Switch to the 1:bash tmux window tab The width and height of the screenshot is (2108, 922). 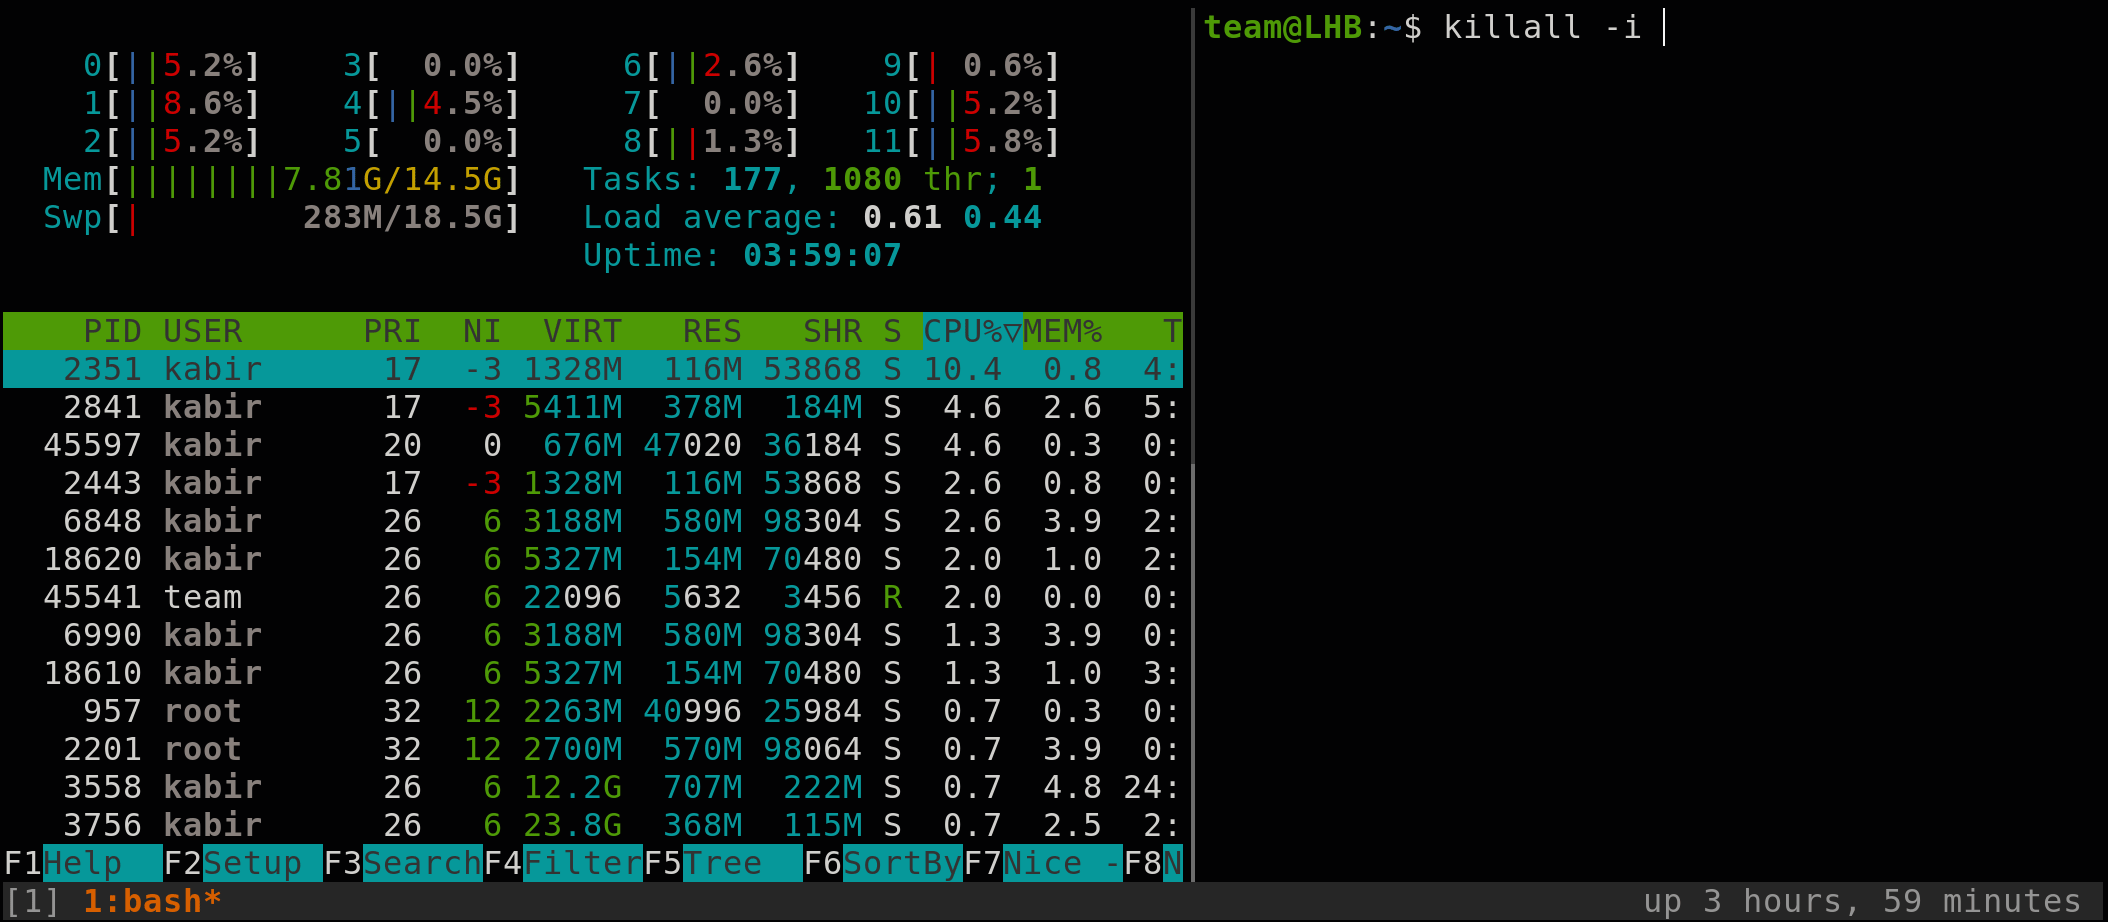click(x=150, y=901)
